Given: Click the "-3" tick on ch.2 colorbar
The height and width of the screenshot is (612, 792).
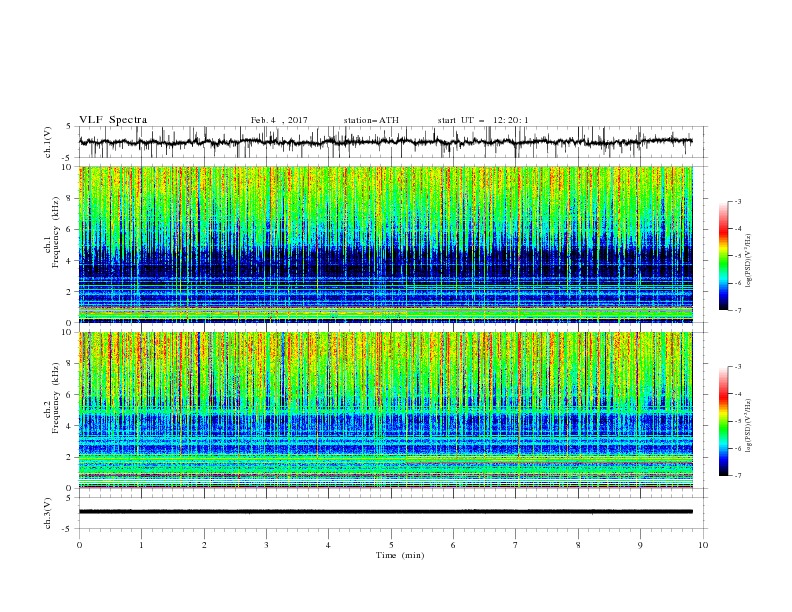Looking at the screenshot, I should point(737,367).
